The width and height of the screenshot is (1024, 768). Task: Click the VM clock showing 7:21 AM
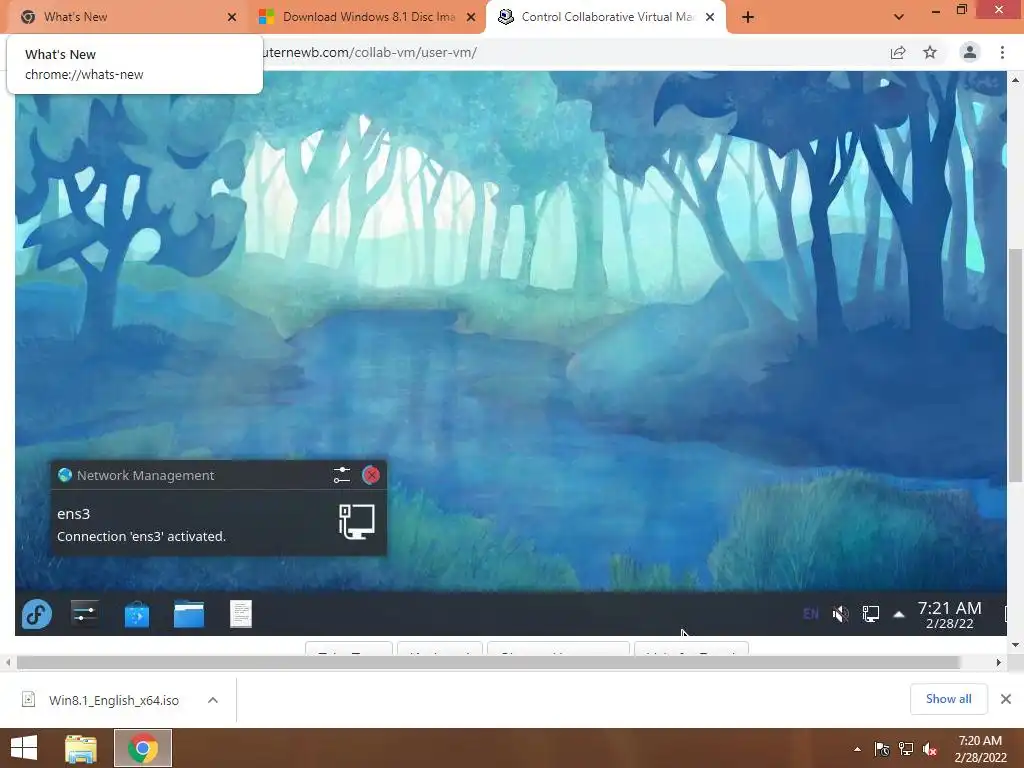[x=950, y=615]
